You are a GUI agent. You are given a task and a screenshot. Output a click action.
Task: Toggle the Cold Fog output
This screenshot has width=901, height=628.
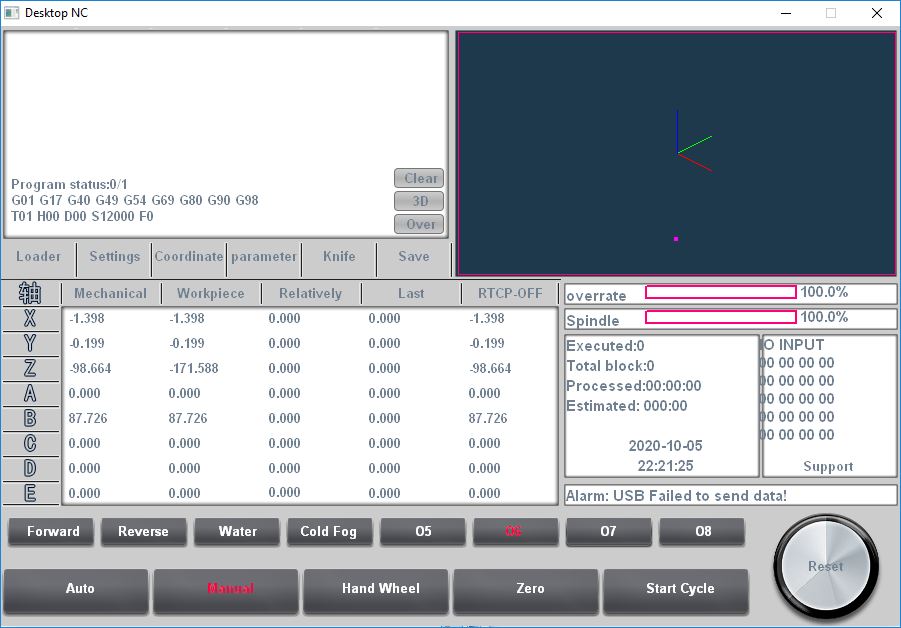coord(329,532)
